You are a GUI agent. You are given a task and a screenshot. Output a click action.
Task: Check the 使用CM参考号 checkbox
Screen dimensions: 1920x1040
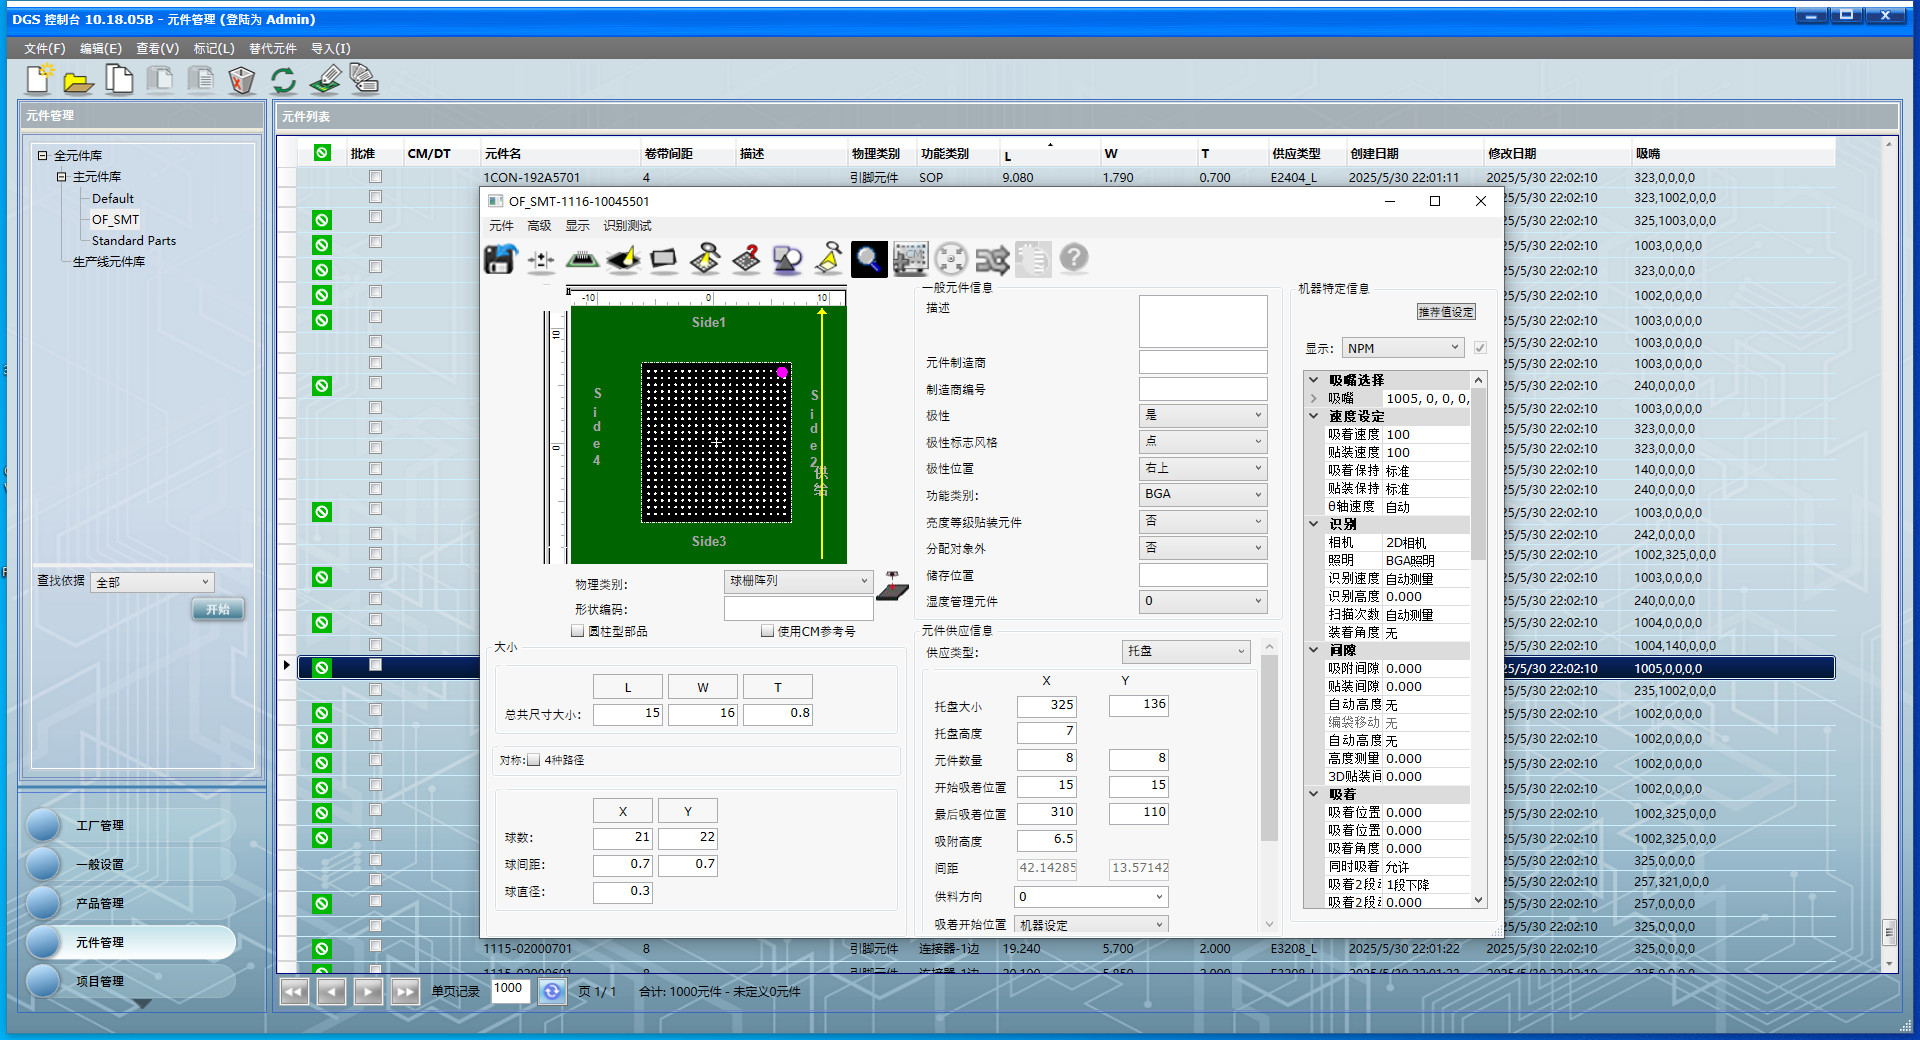(x=767, y=631)
